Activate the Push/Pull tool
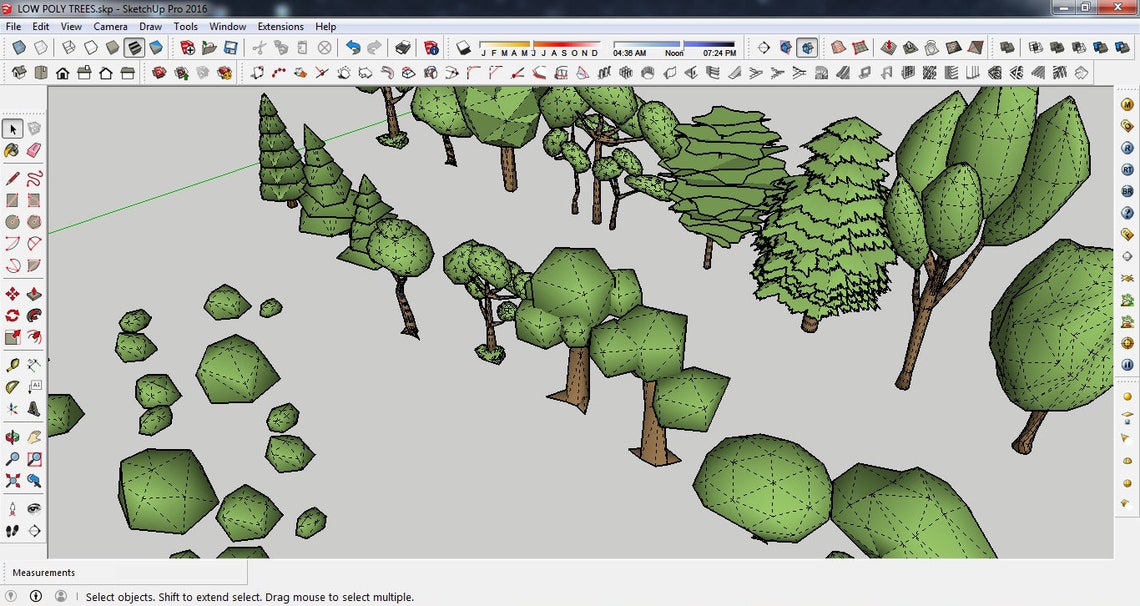This screenshot has height=606, width=1140. click(x=33, y=294)
